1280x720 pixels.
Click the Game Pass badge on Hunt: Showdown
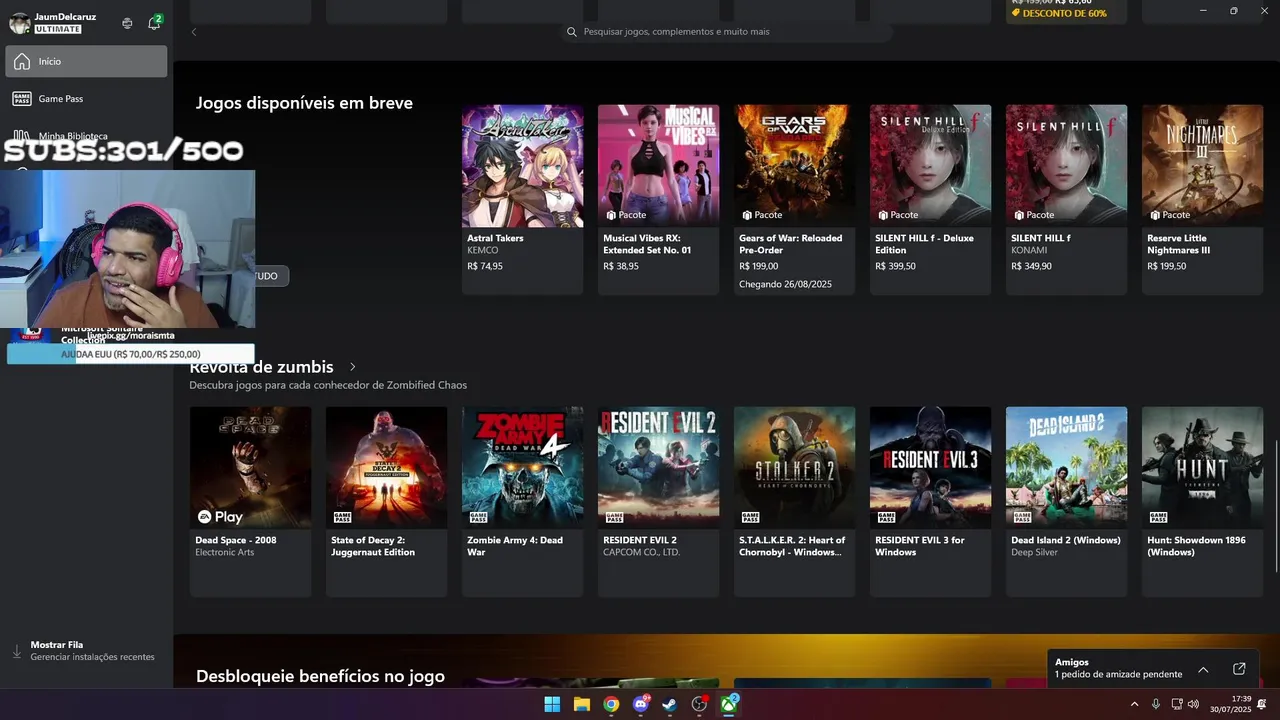click(1158, 517)
